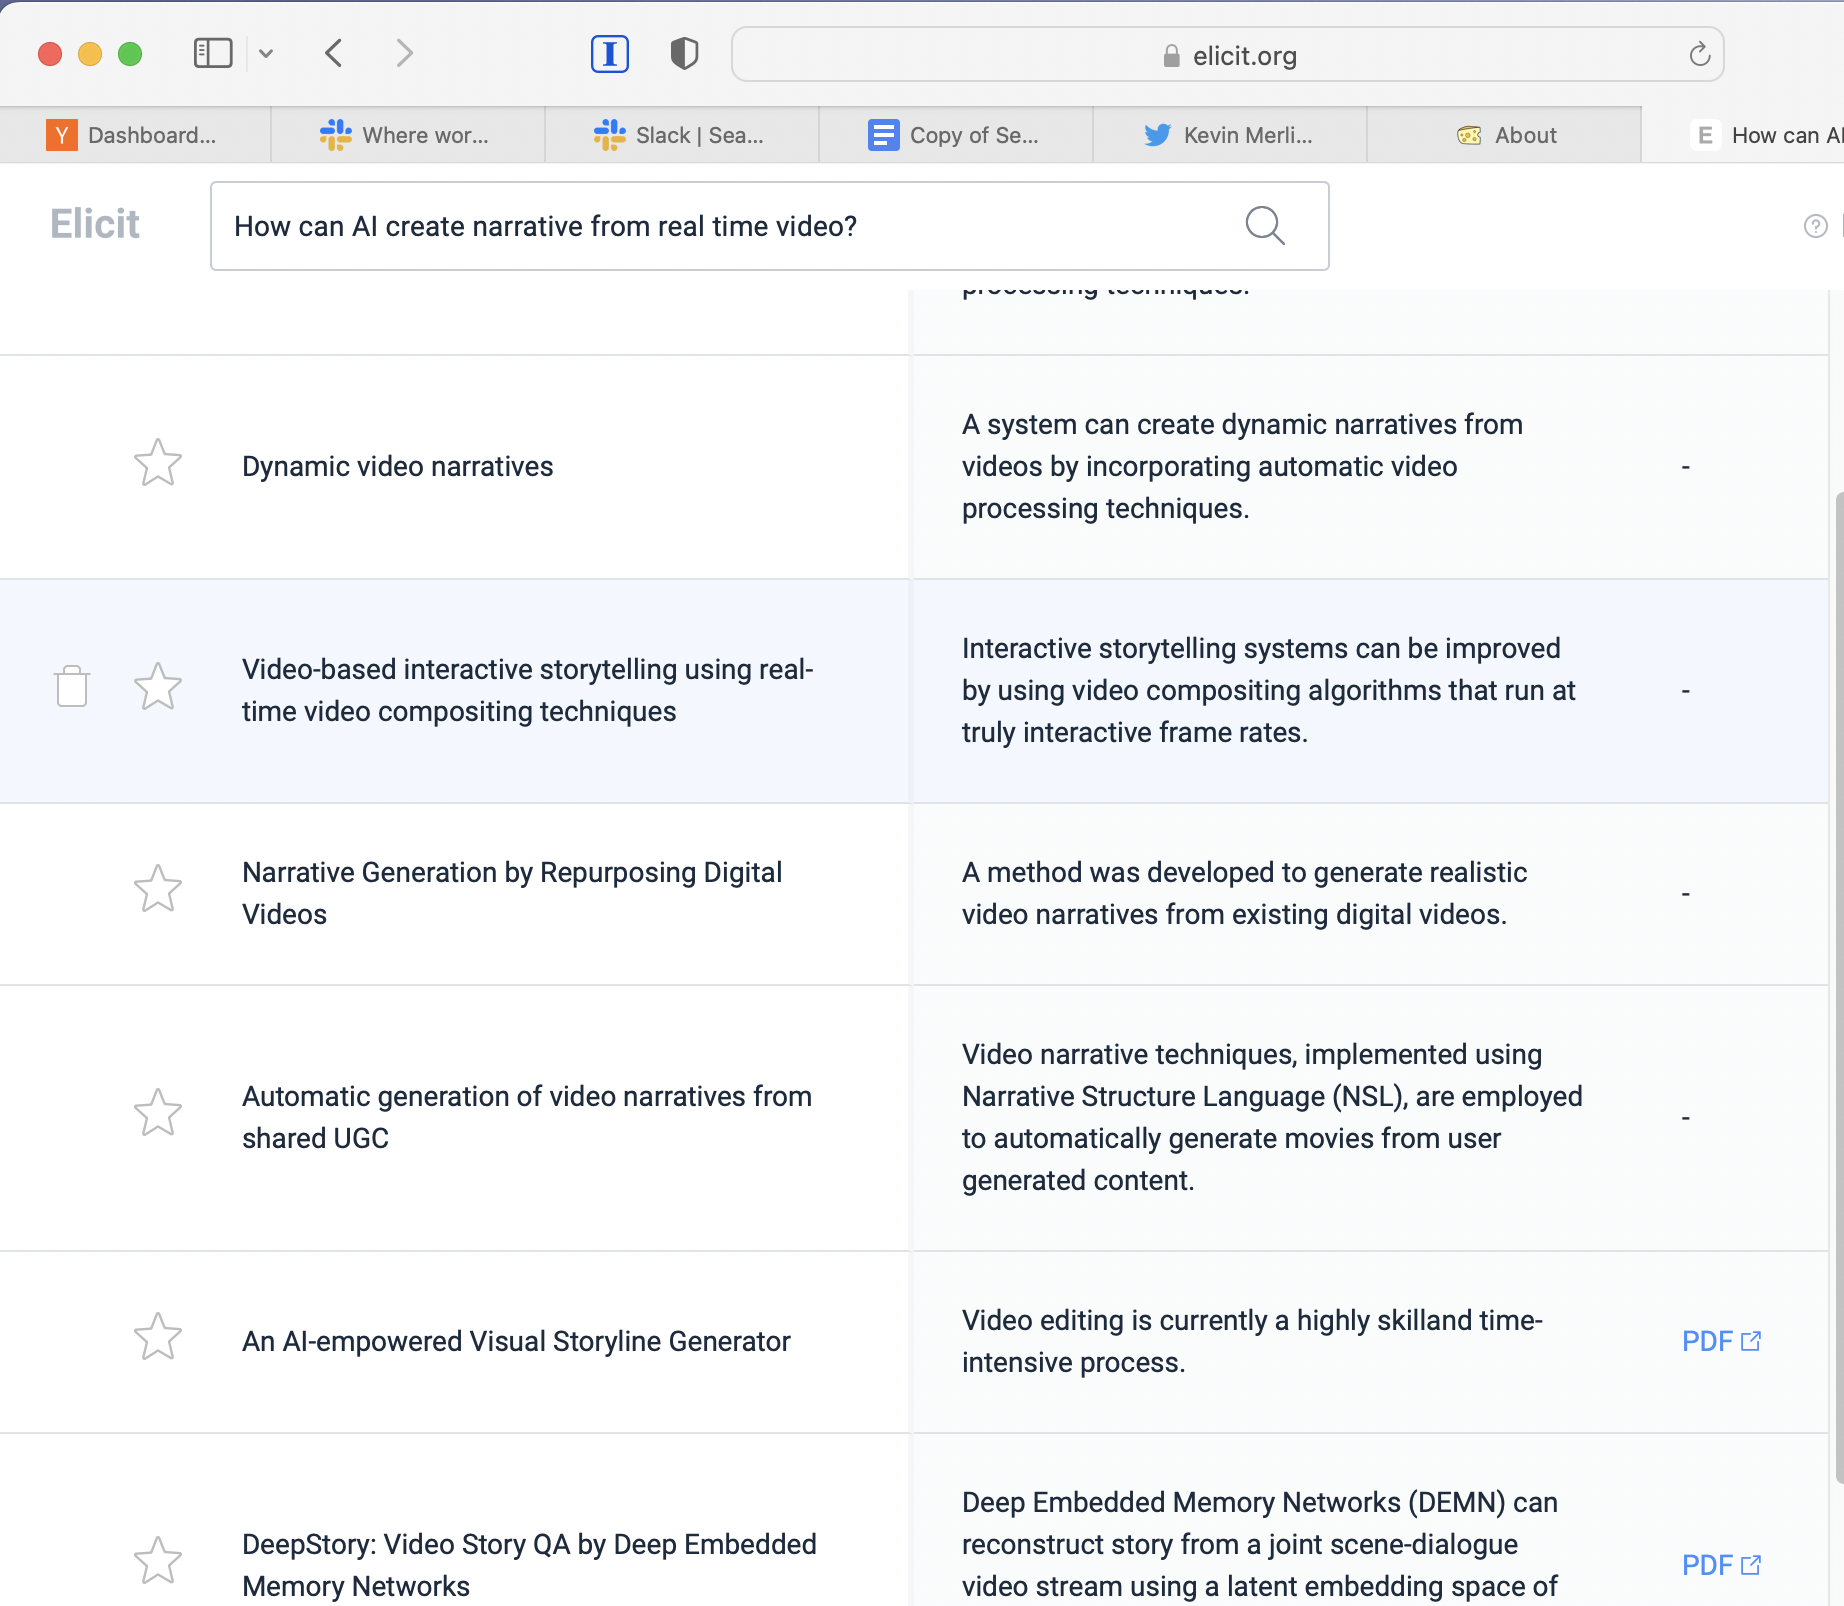This screenshot has width=1844, height=1606.
Task: Reload the elicit.org page
Action: point(1699,55)
